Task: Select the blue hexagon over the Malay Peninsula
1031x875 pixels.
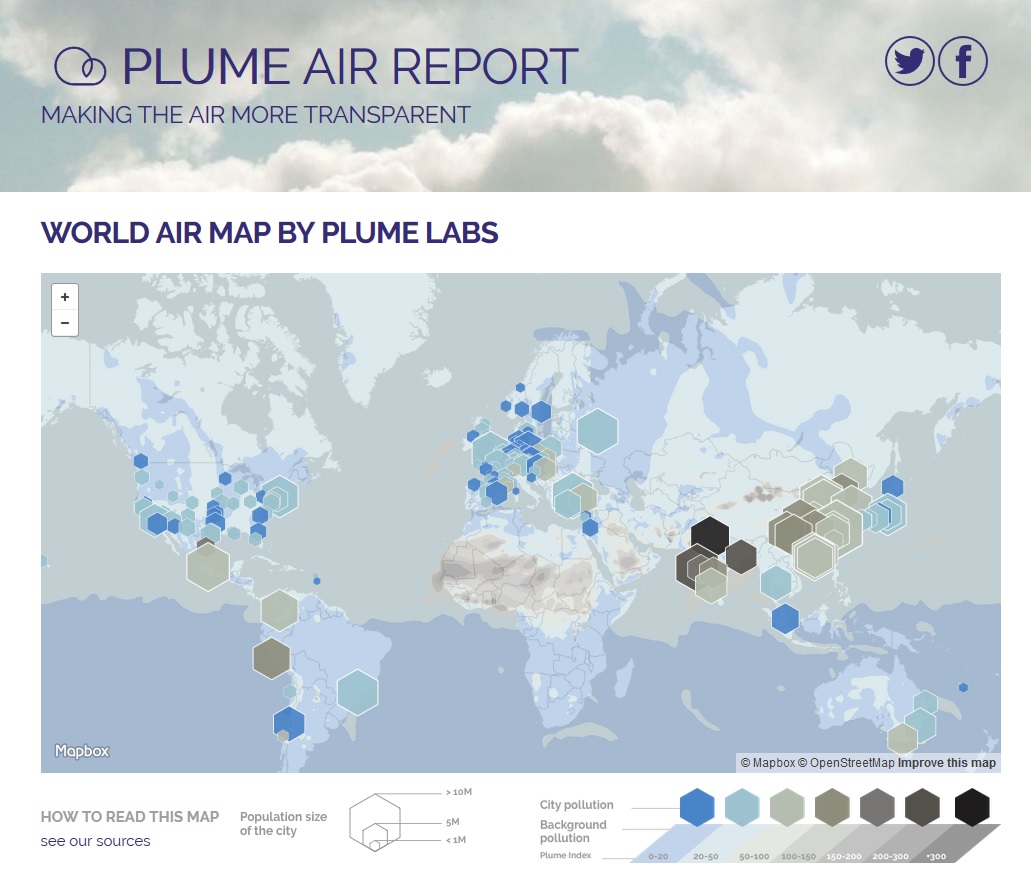Action: click(x=785, y=619)
